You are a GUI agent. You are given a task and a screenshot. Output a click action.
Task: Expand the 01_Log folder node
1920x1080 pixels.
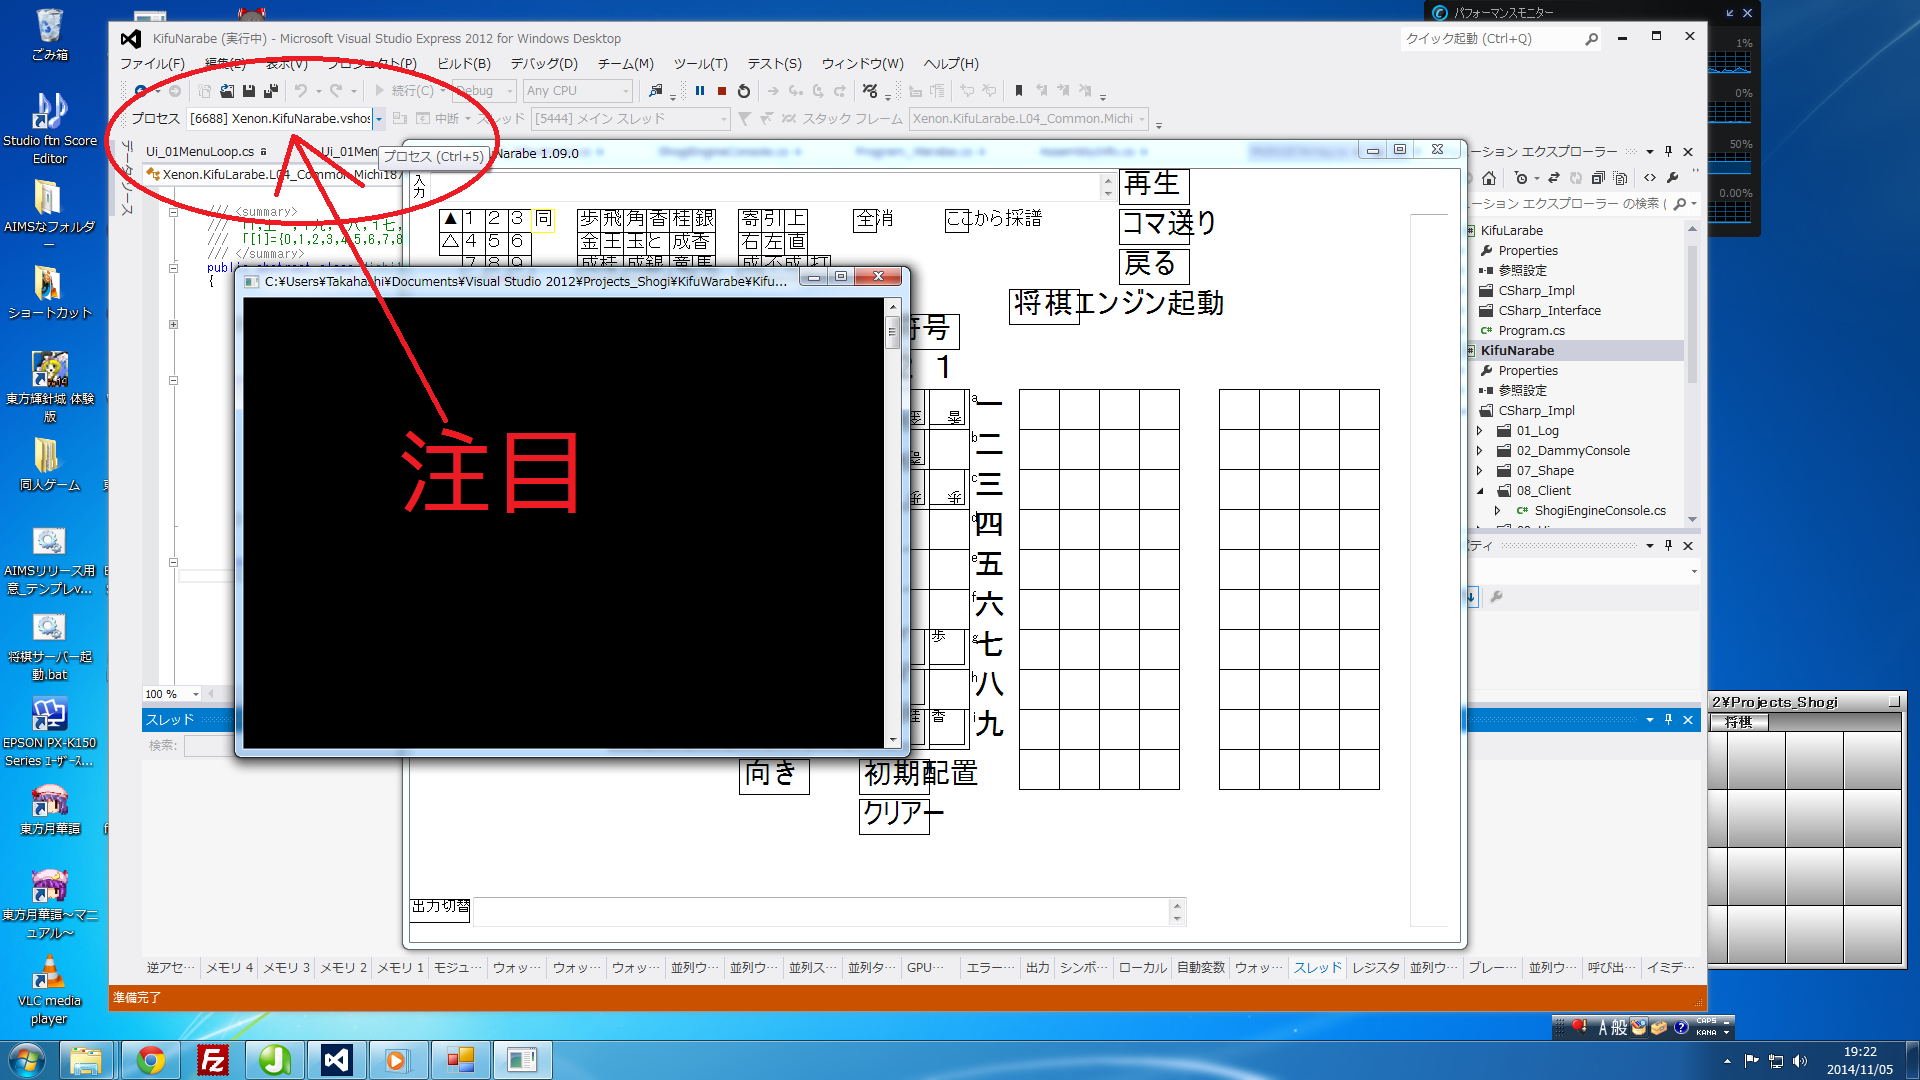point(1481,431)
